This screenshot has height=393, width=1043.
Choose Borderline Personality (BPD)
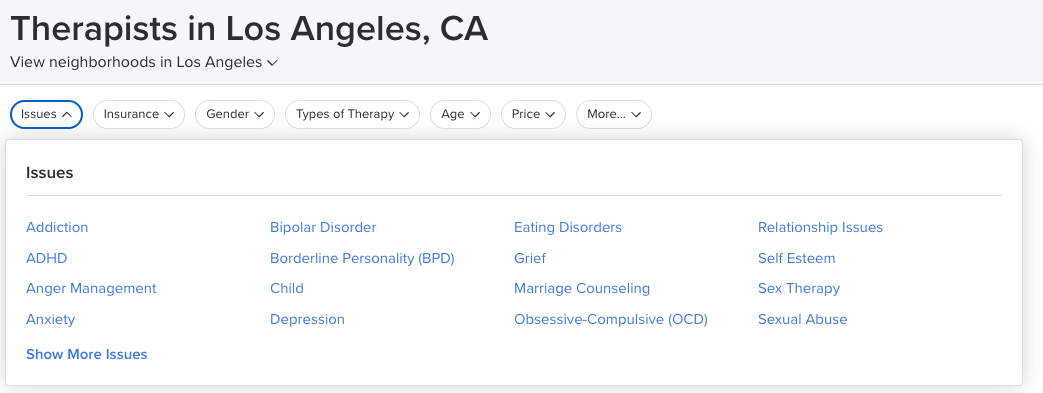(x=362, y=258)
